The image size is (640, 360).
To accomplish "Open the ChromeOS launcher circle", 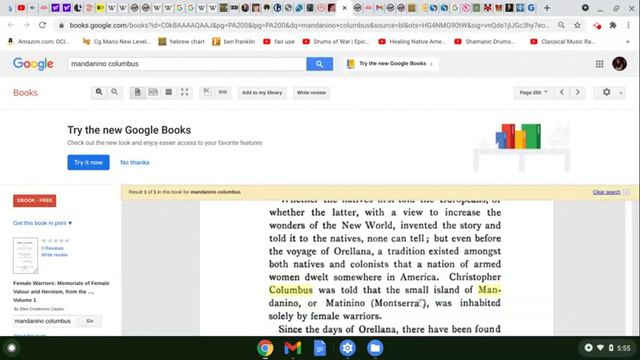I will click(11, 348).
